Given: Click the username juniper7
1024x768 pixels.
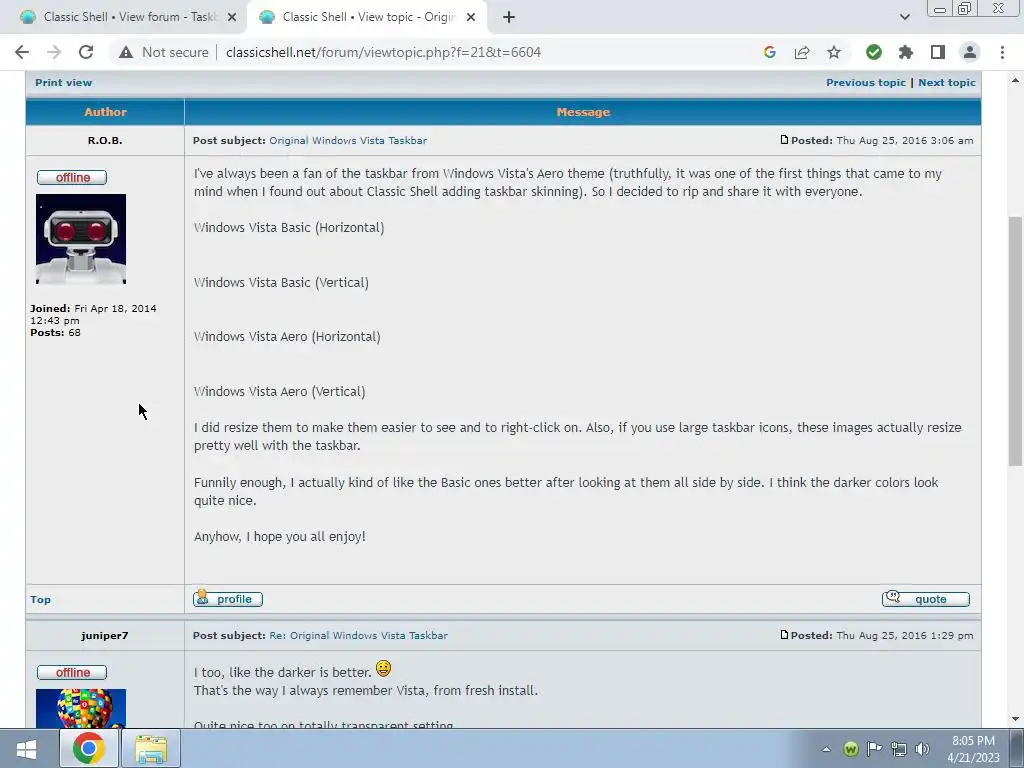Looking at the screenshot, I should pos(104,635).
